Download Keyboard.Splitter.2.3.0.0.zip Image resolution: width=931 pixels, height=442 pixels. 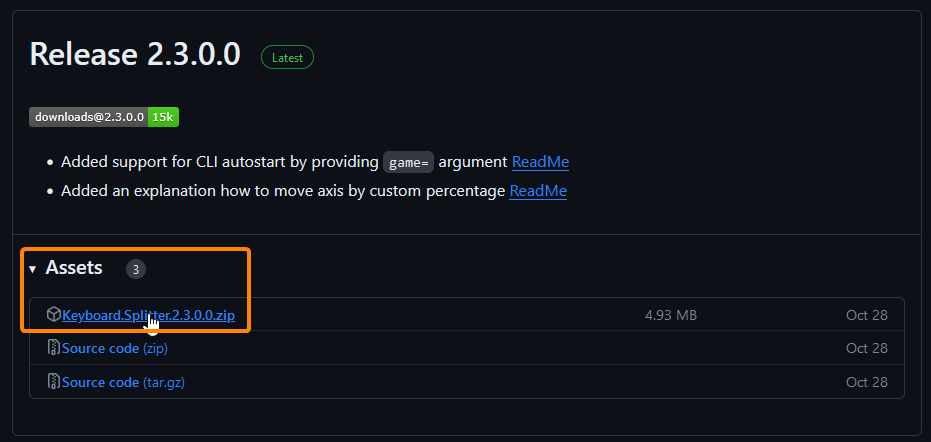coord(148,315)
